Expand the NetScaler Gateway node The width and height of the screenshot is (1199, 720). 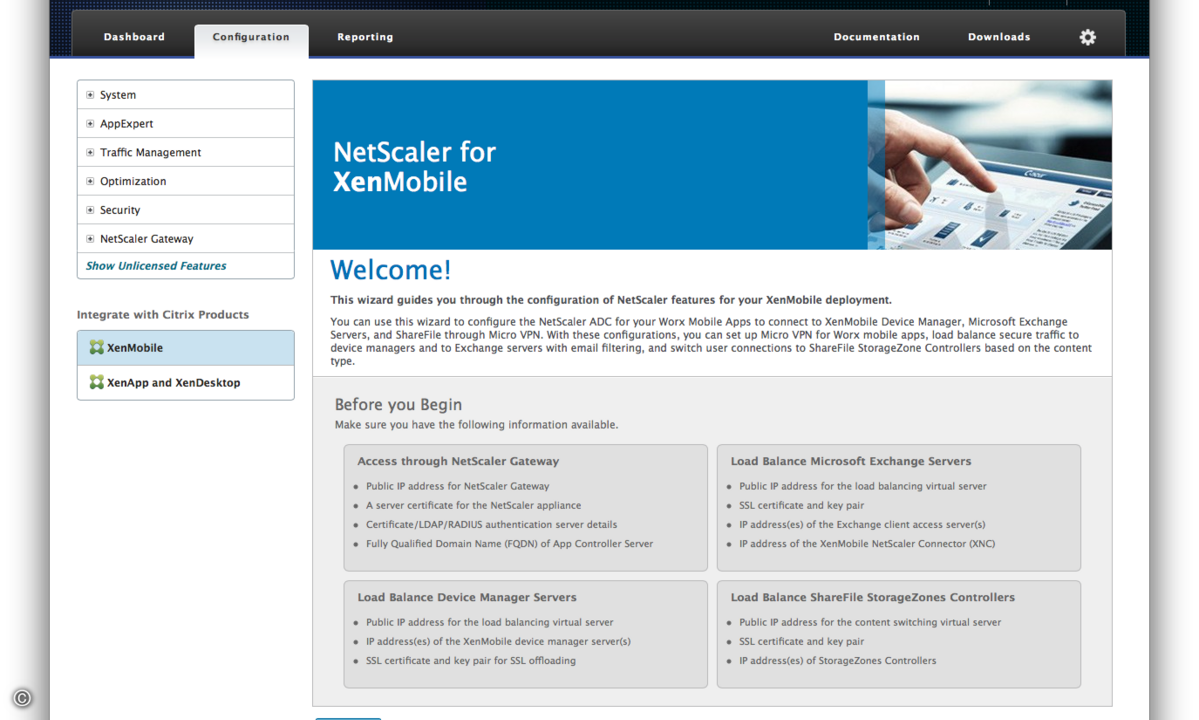coord(90,238)
